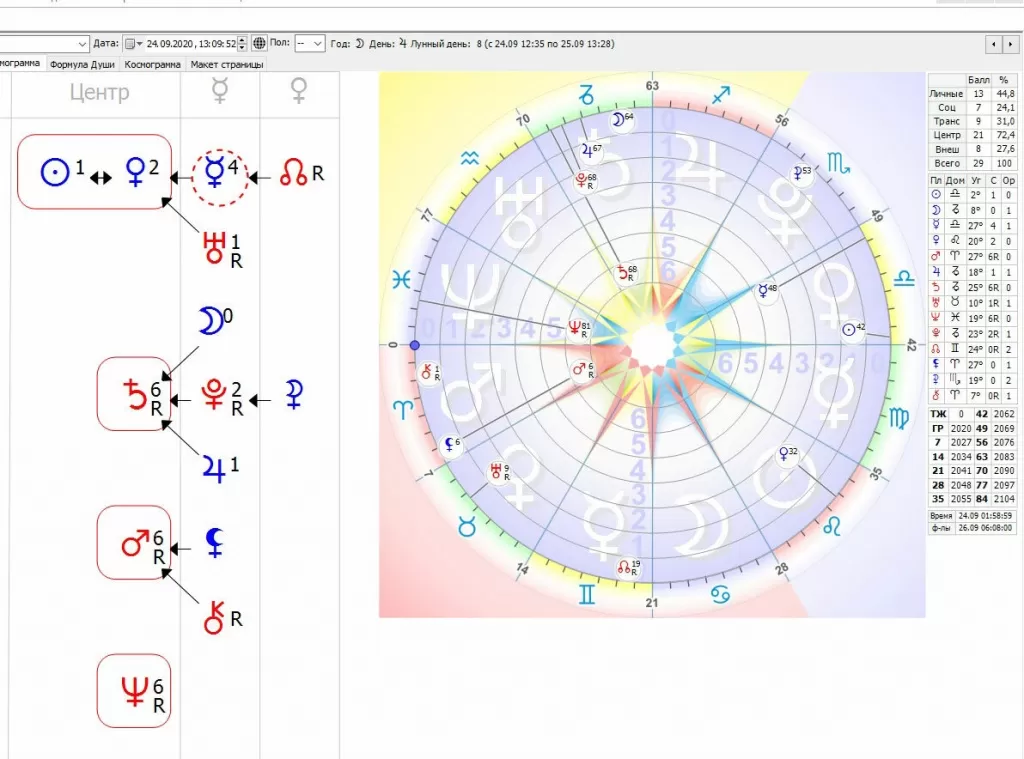
Task: Click the globe icon beside the date field
Action: point(259,43)
